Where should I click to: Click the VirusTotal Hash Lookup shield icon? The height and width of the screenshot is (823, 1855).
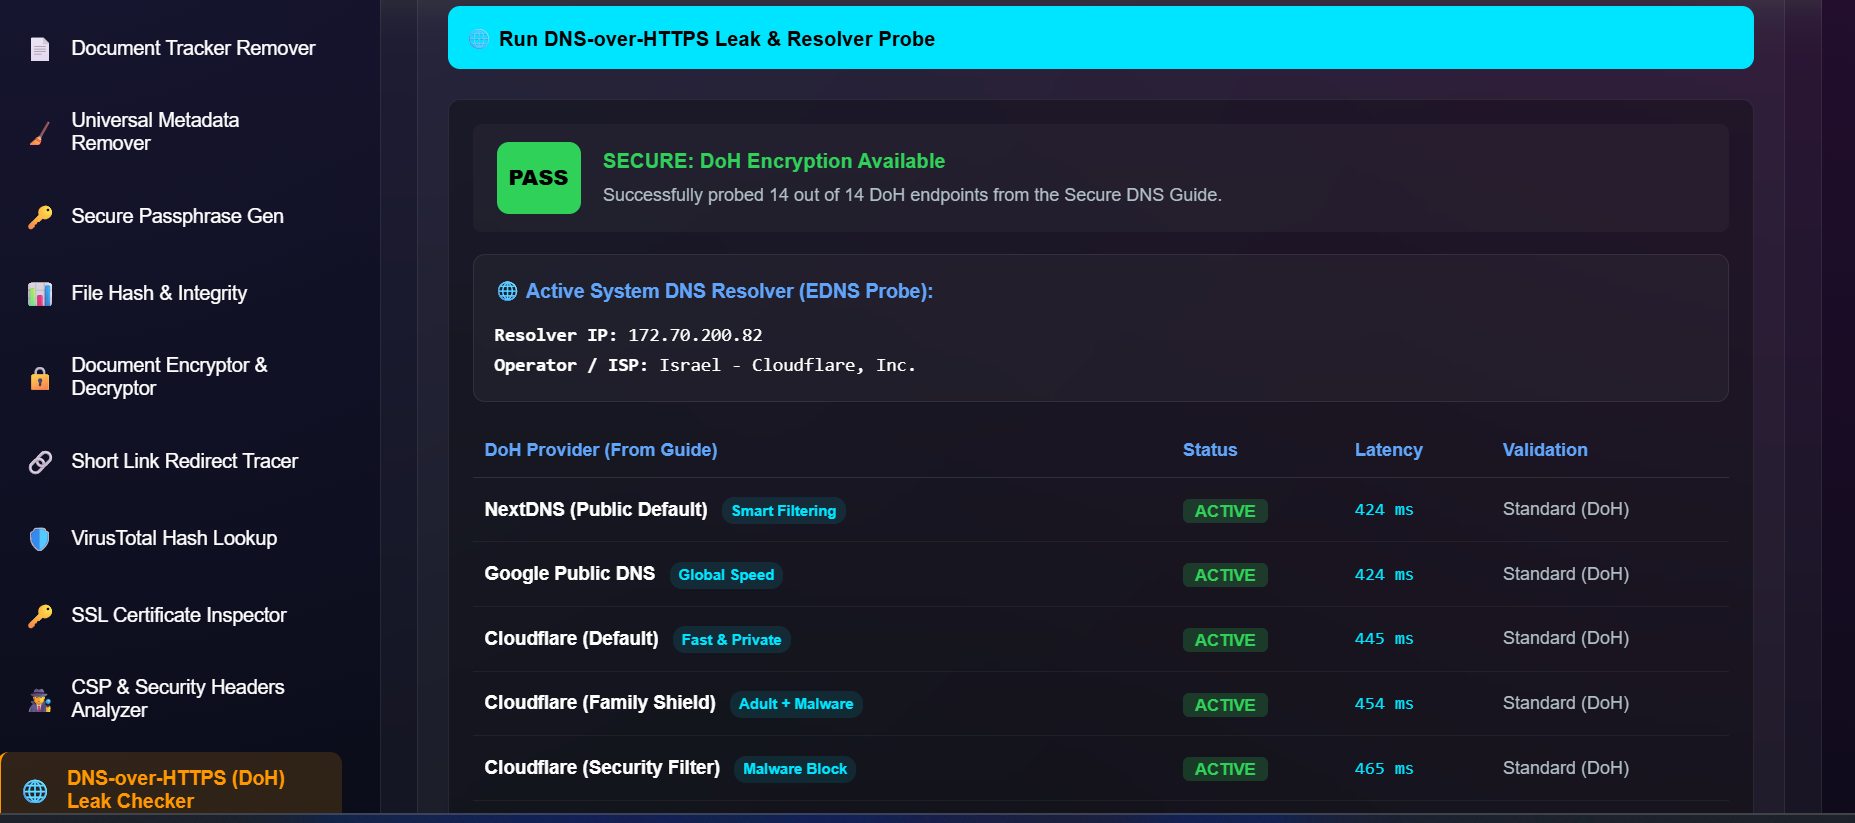coord(40,539)
